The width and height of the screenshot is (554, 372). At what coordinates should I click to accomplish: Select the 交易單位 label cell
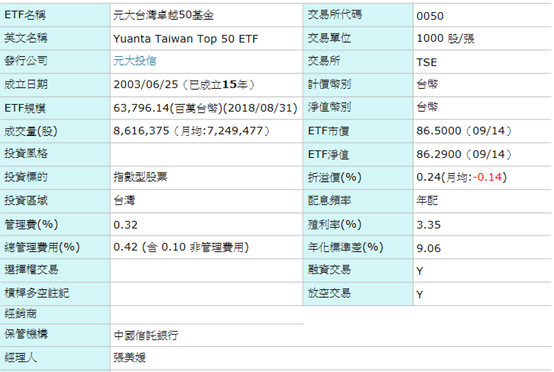(x=358, y=38)
